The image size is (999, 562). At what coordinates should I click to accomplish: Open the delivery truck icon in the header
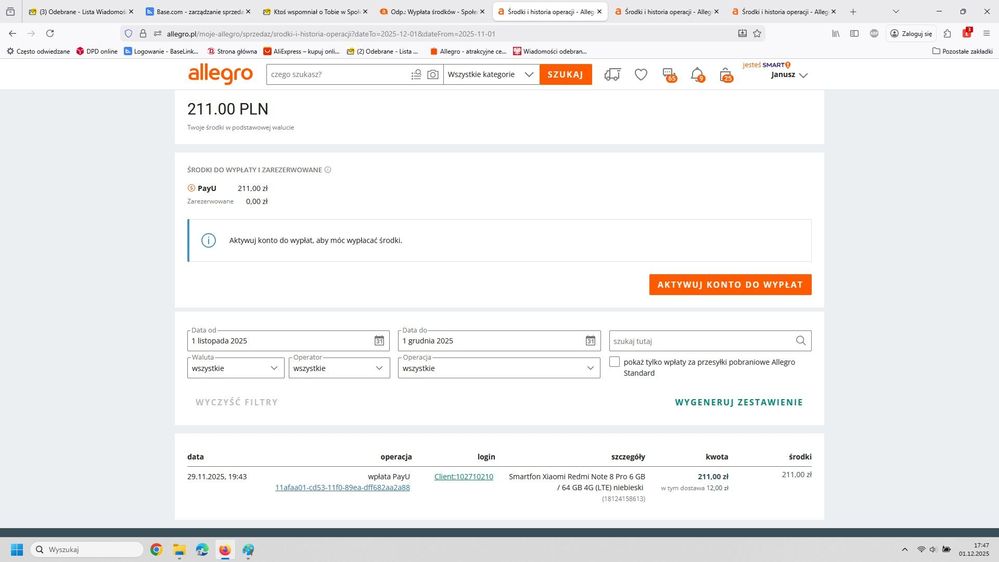[x=612, y=75]
